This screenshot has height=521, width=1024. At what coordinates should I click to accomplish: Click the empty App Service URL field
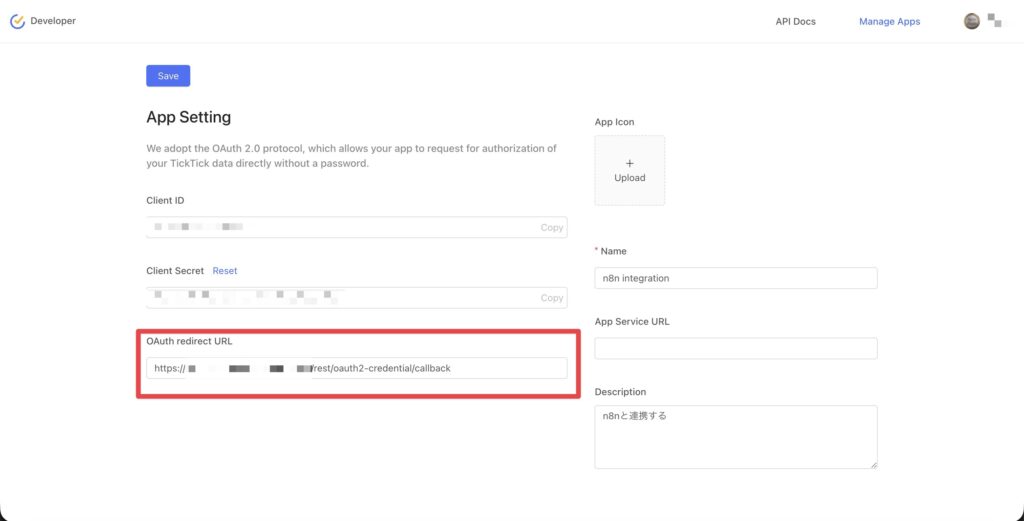pos(736,349)
